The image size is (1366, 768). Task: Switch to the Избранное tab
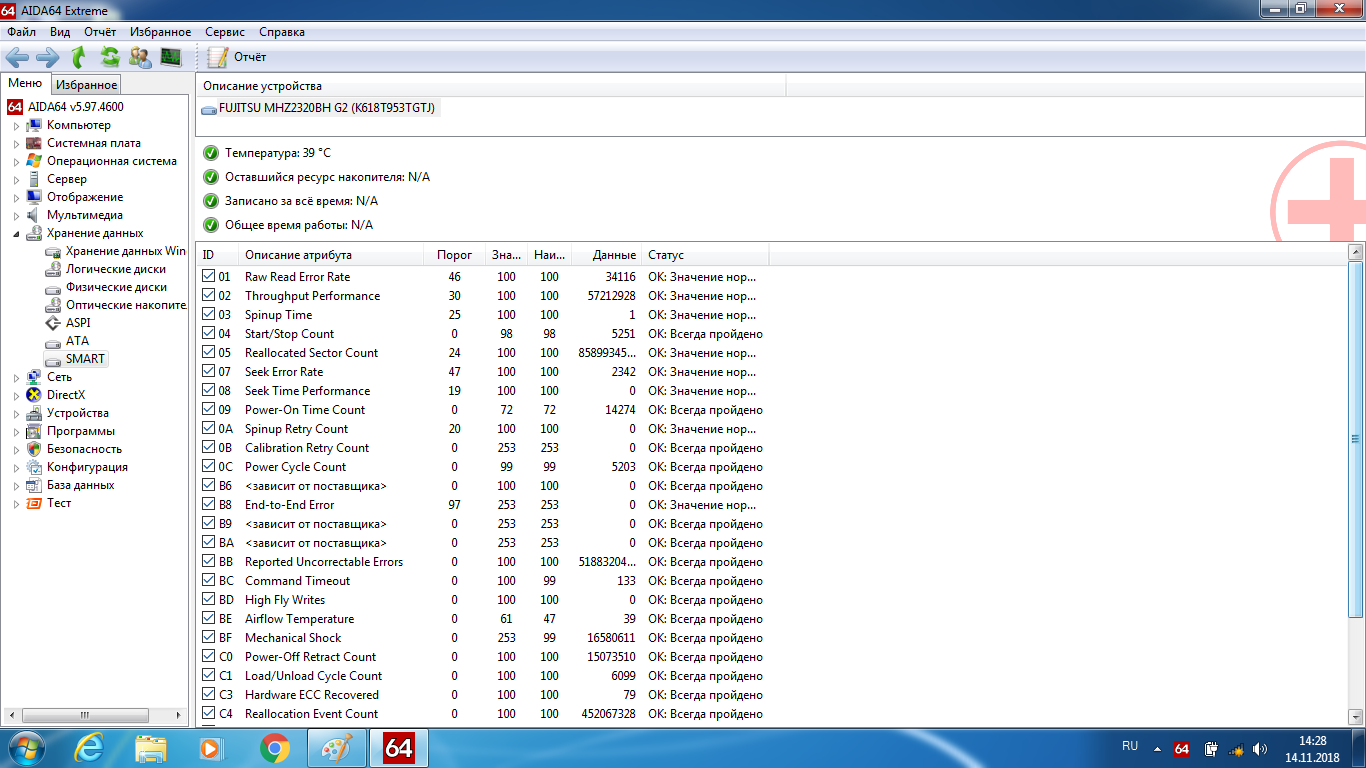86,85
